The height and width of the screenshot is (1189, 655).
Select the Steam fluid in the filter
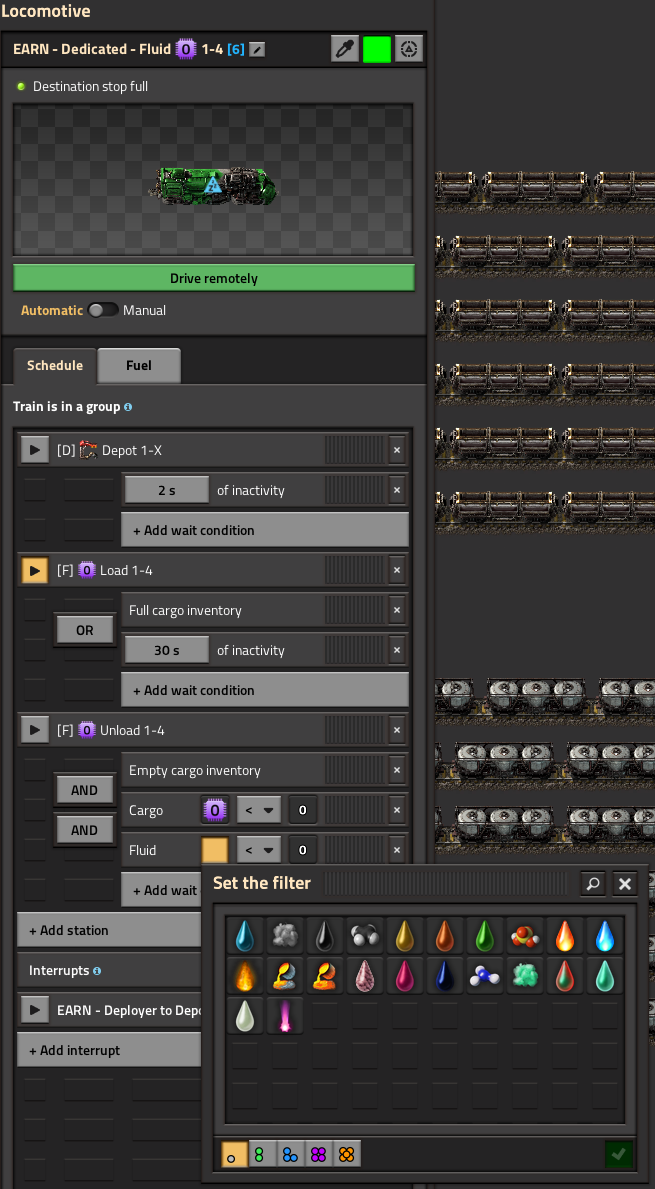click(x=284, y=936)
